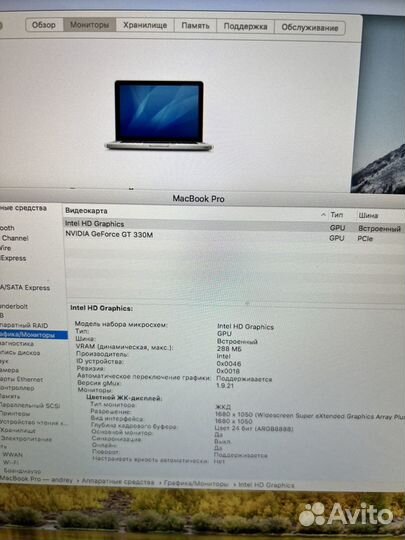The height and width of the screenshot is (540, 405).
Task: Click the 288 МБ VRAM value
Action: tap(229, 349)
